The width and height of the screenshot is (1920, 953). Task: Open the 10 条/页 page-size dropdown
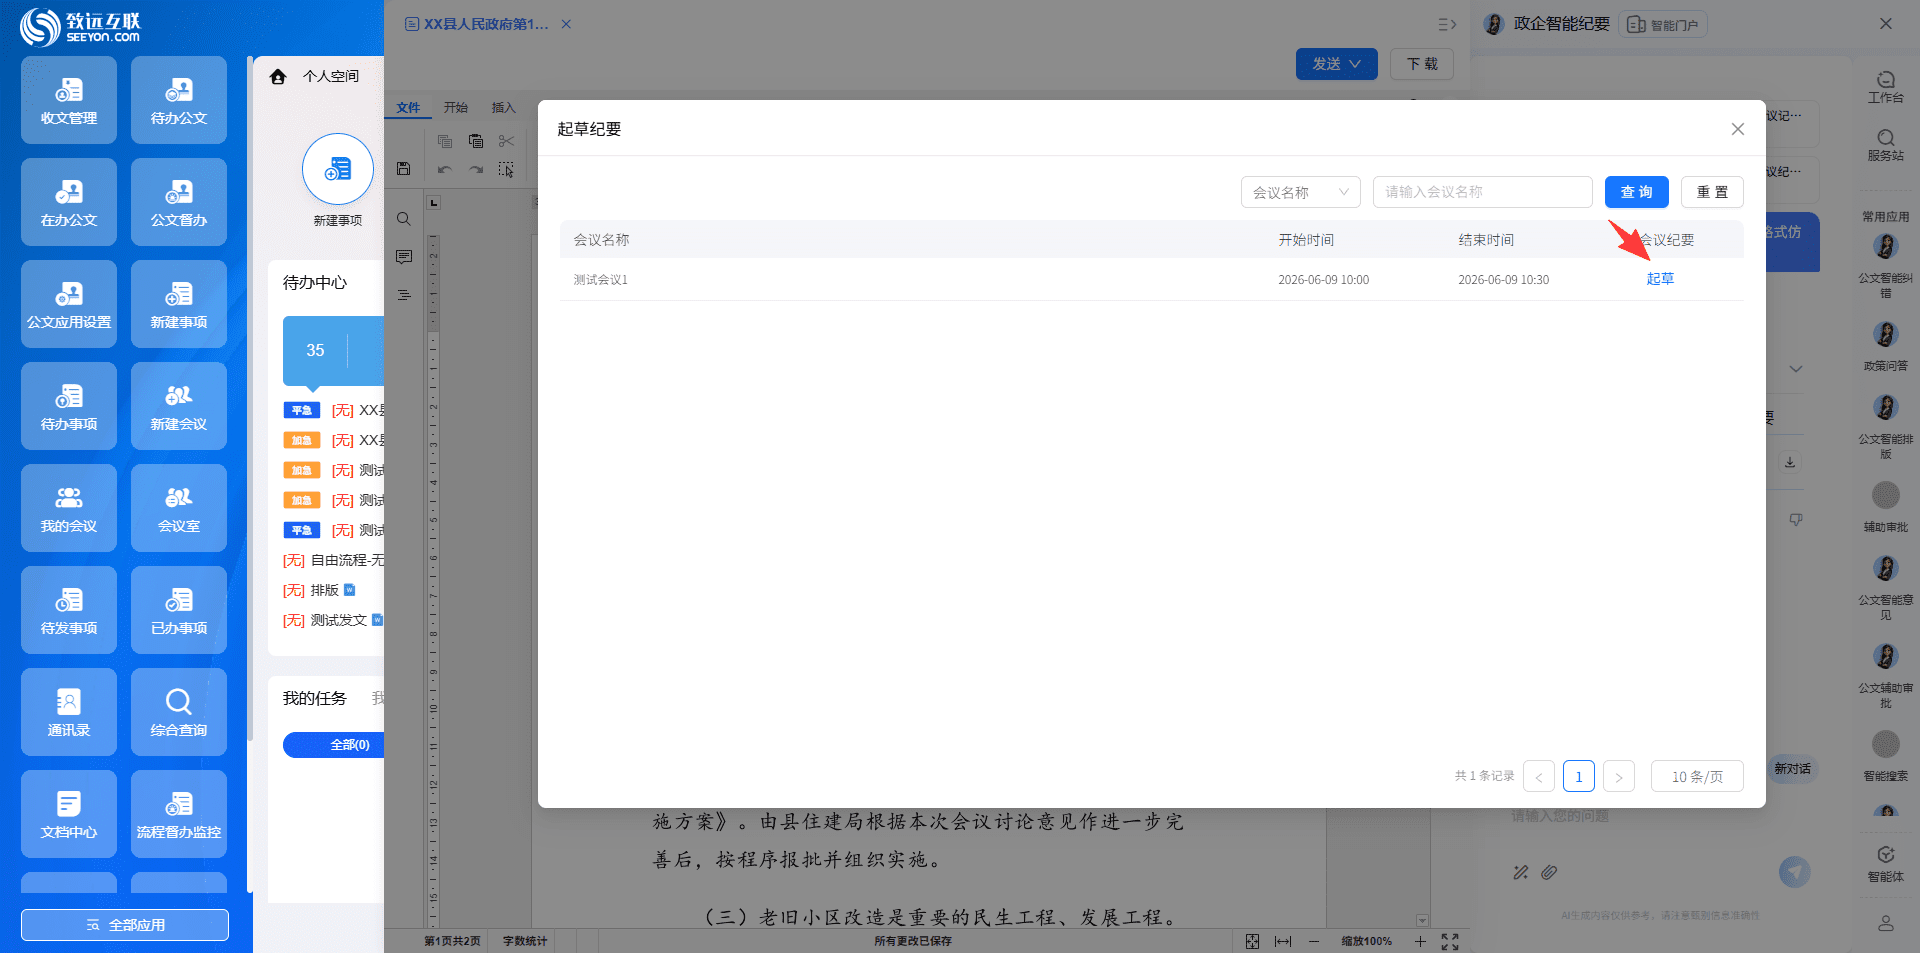(1697, 776)
